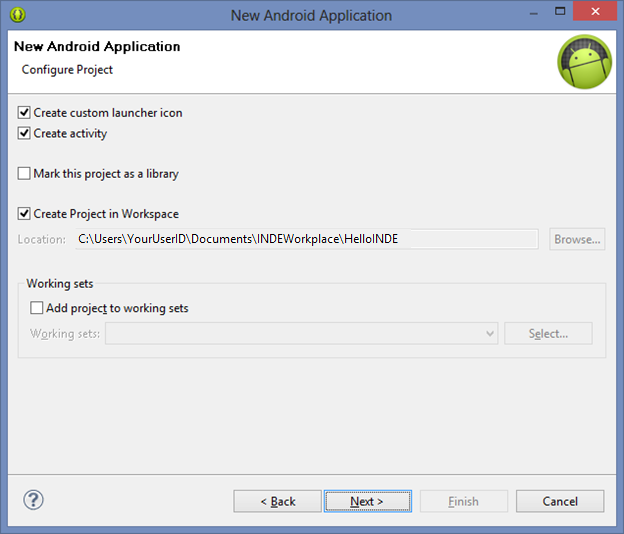Uncheck Create custom launcher icon
Viewport: 624px width, 534px height.
click(x=25, y=113)
